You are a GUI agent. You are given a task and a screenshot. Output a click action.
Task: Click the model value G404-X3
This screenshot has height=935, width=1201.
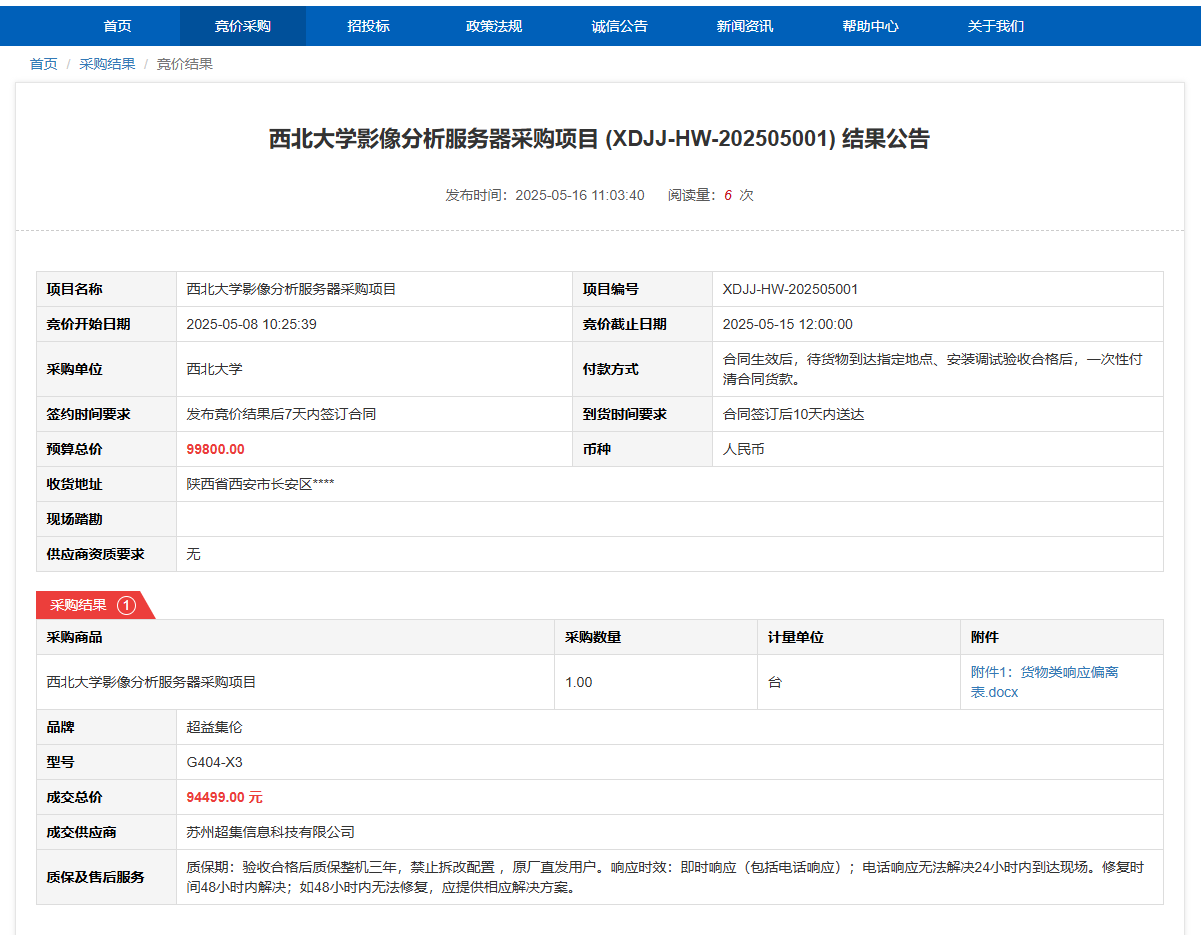coord(214,762)
